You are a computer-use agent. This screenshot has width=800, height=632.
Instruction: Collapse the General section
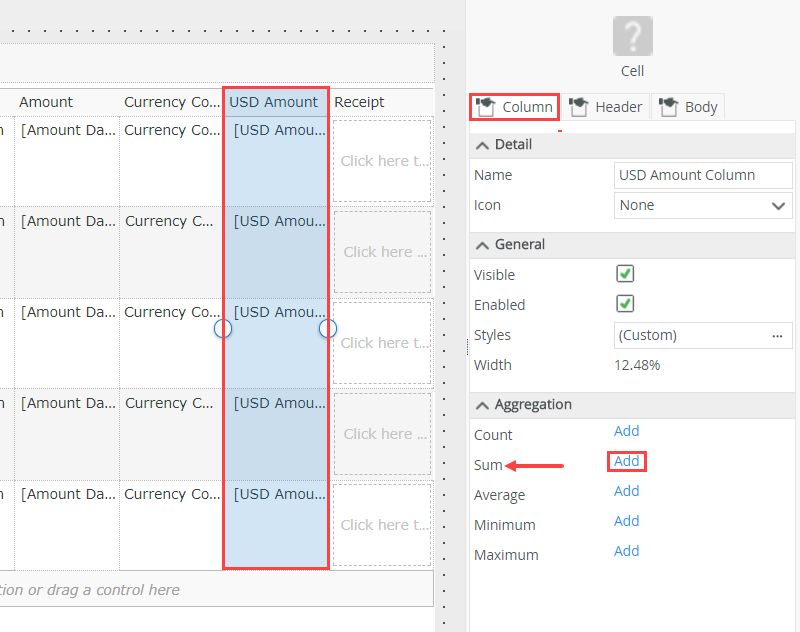(483, 245)
